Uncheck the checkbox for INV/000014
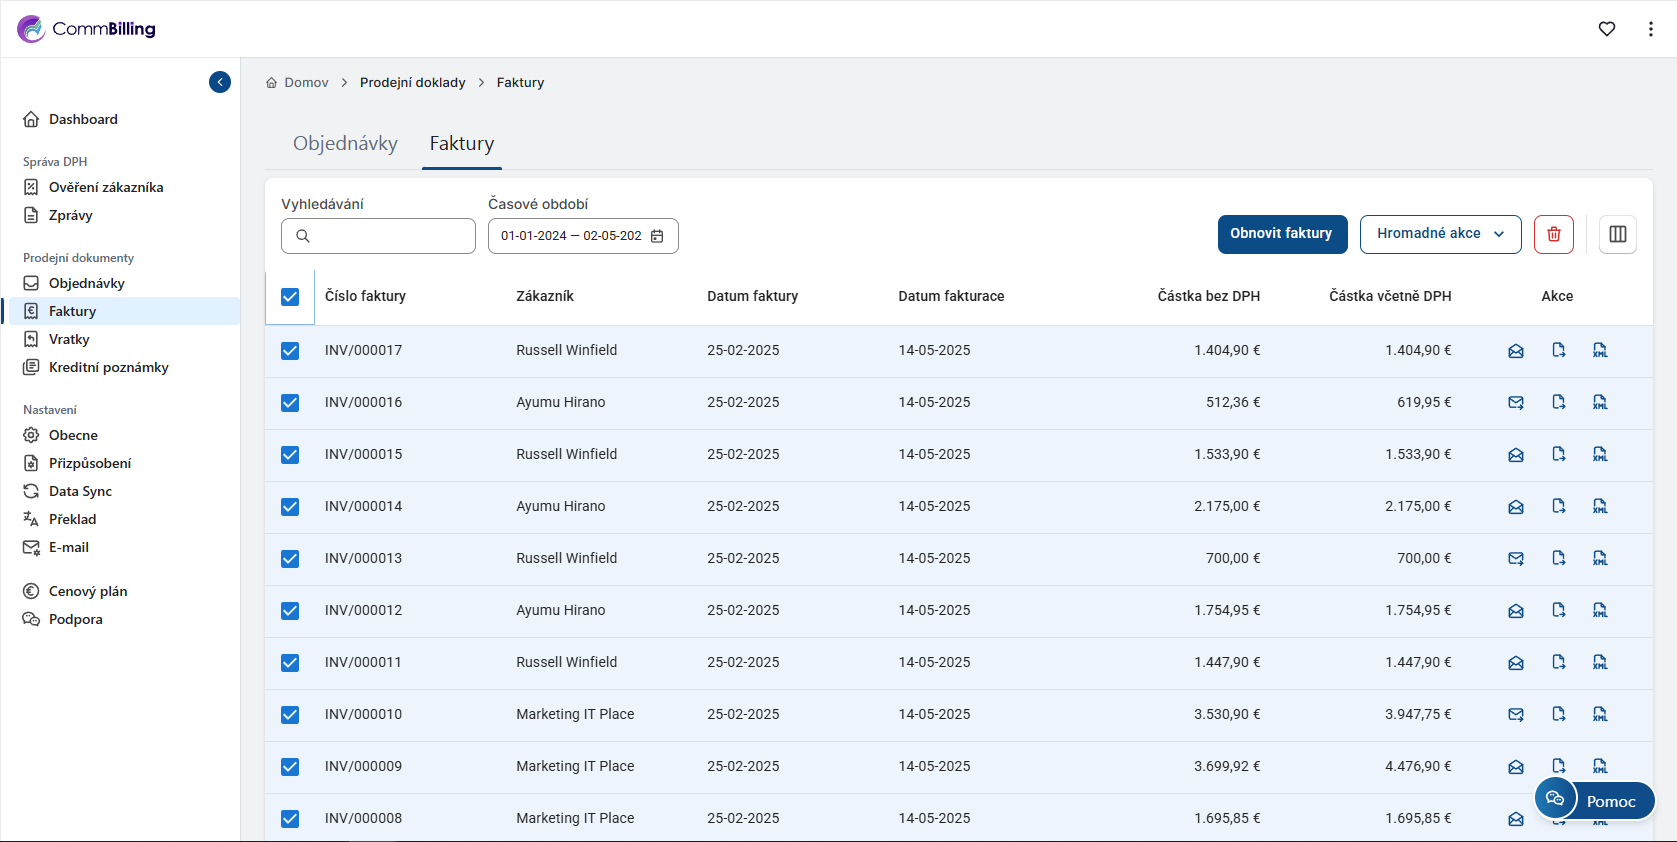The width and height of the screenshot is (1677, 842). click(290, 507)
